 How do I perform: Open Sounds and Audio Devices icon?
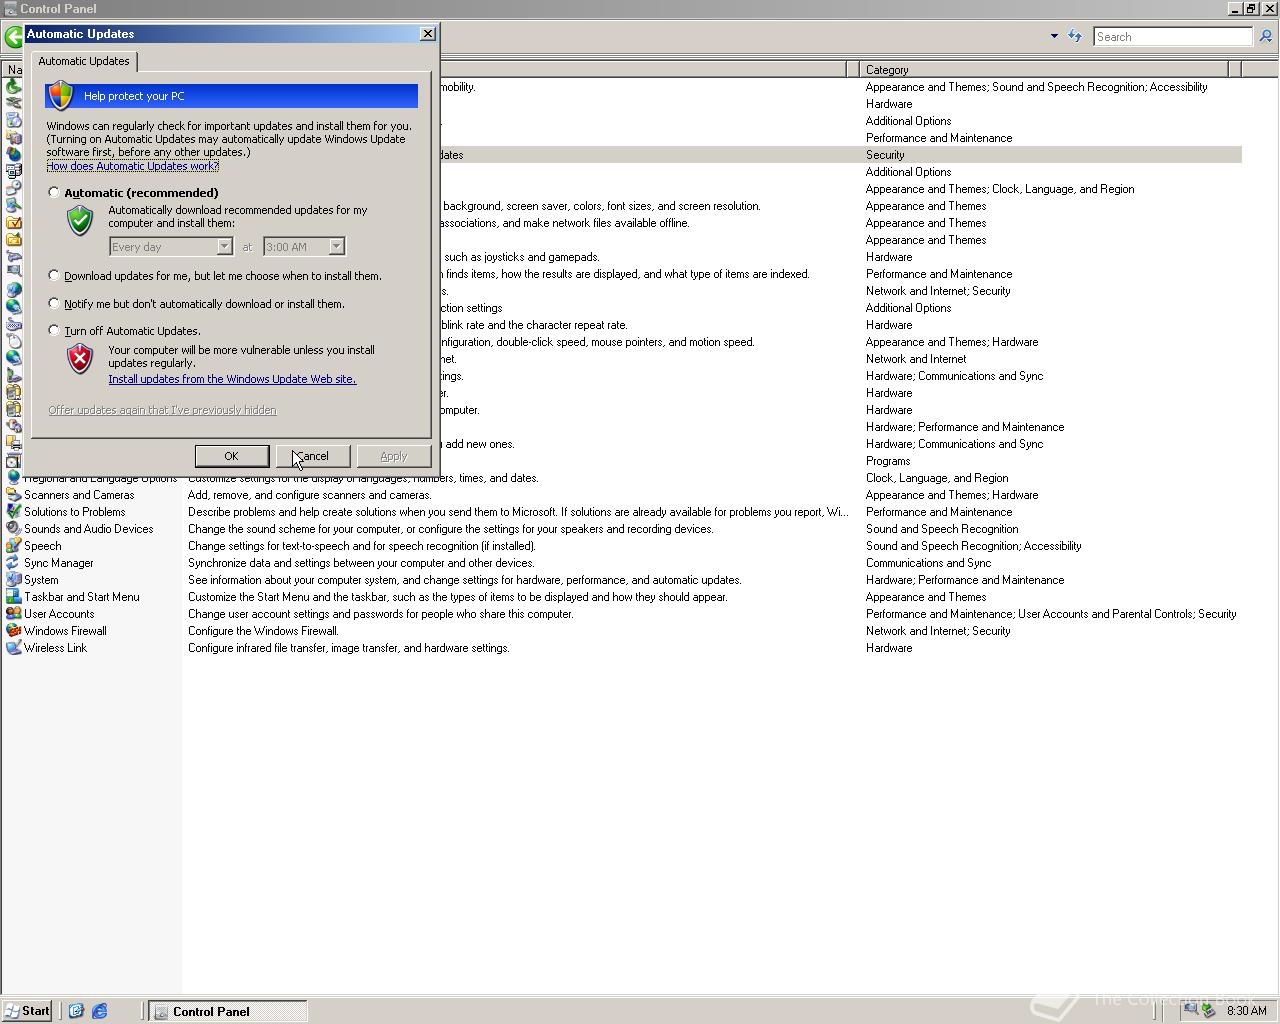tap(13, 529)
